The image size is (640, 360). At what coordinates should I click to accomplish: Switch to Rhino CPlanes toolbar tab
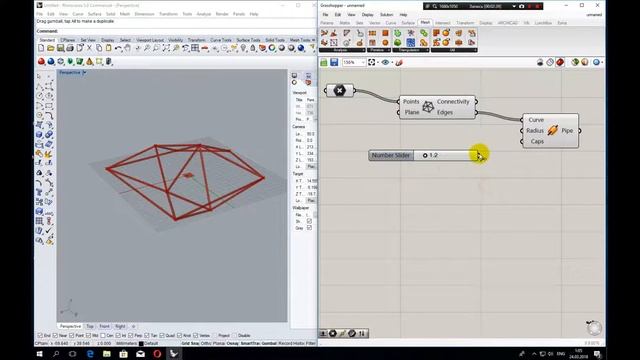tap(67, 40)
